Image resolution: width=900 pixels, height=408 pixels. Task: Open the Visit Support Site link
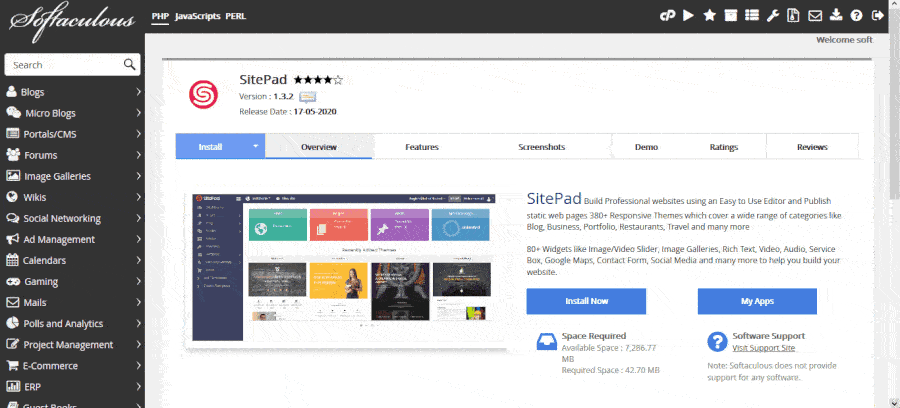point(763,348)
